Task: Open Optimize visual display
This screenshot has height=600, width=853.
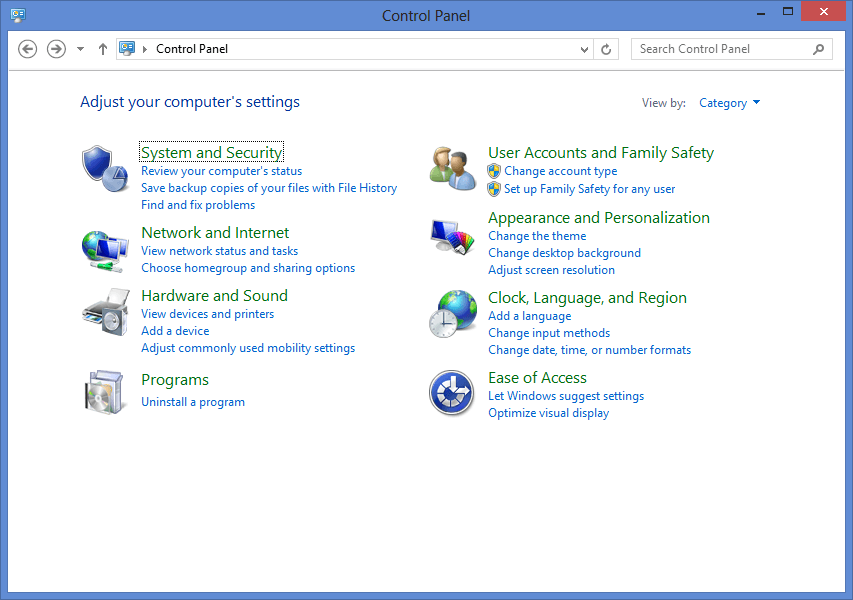Action: pyautogui.click(x=549, y=413)
